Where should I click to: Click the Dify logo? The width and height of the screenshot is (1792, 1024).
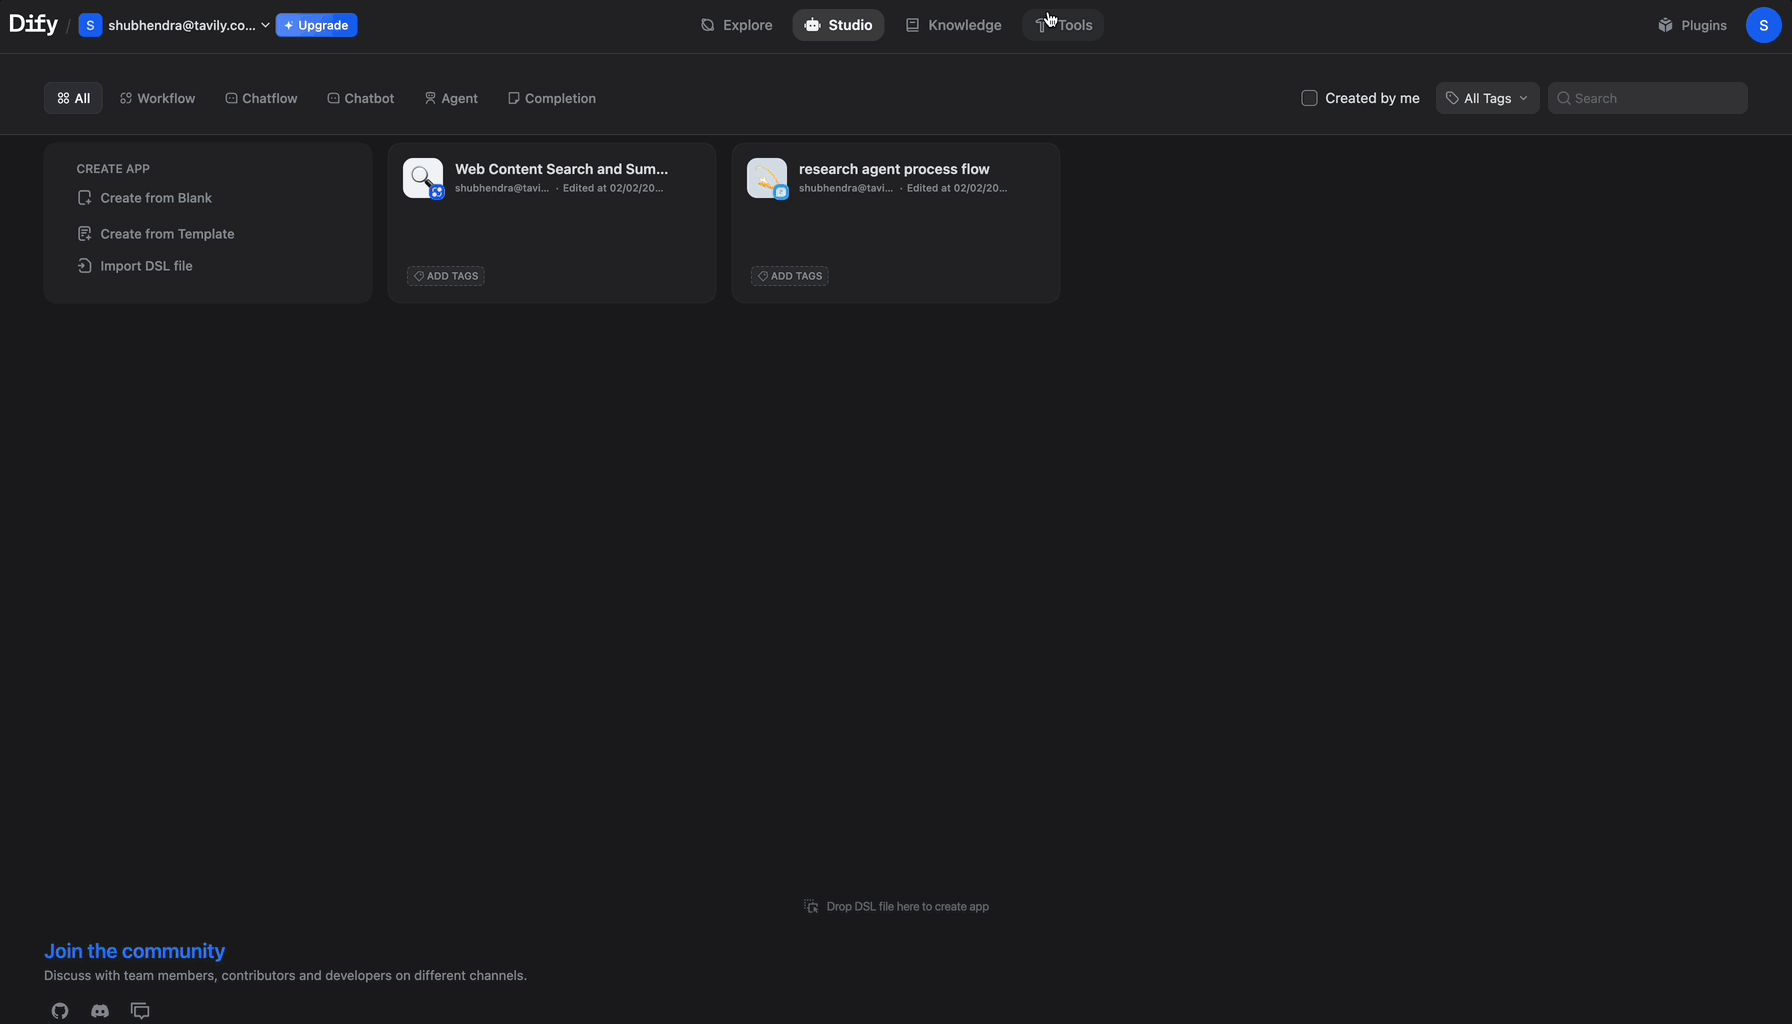[33, 25]
